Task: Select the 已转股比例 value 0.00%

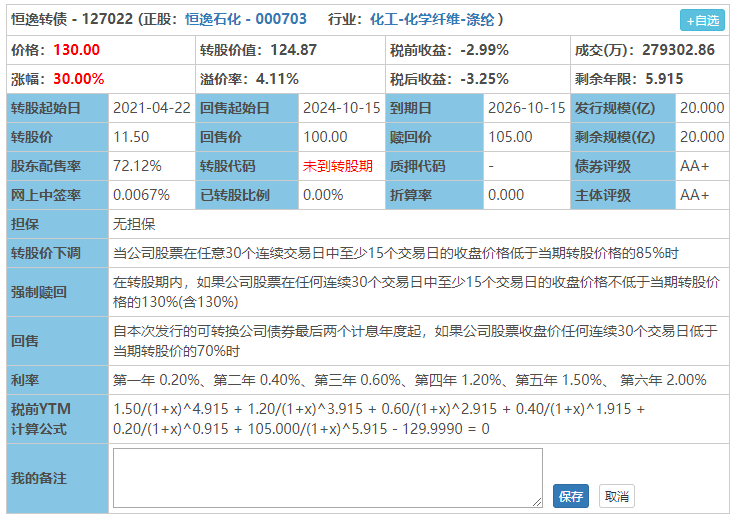Action: [323, 195]
